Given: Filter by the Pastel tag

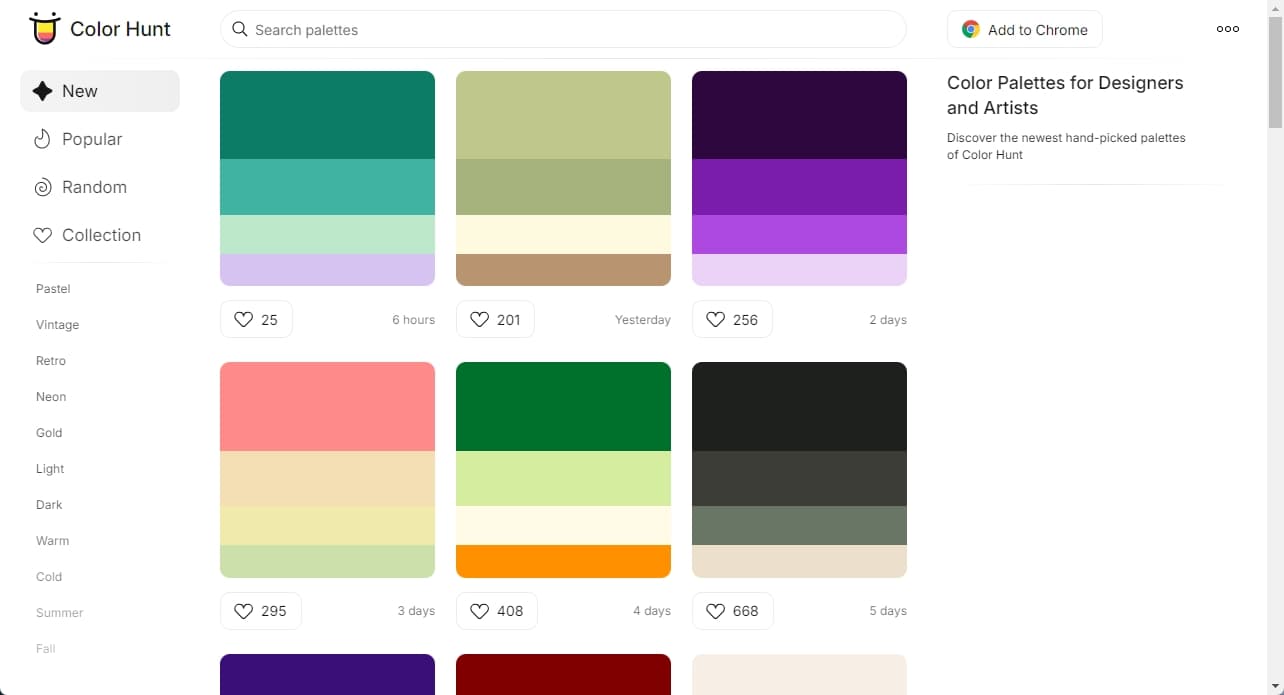Looking at the screenshot, I should point(53,289).
